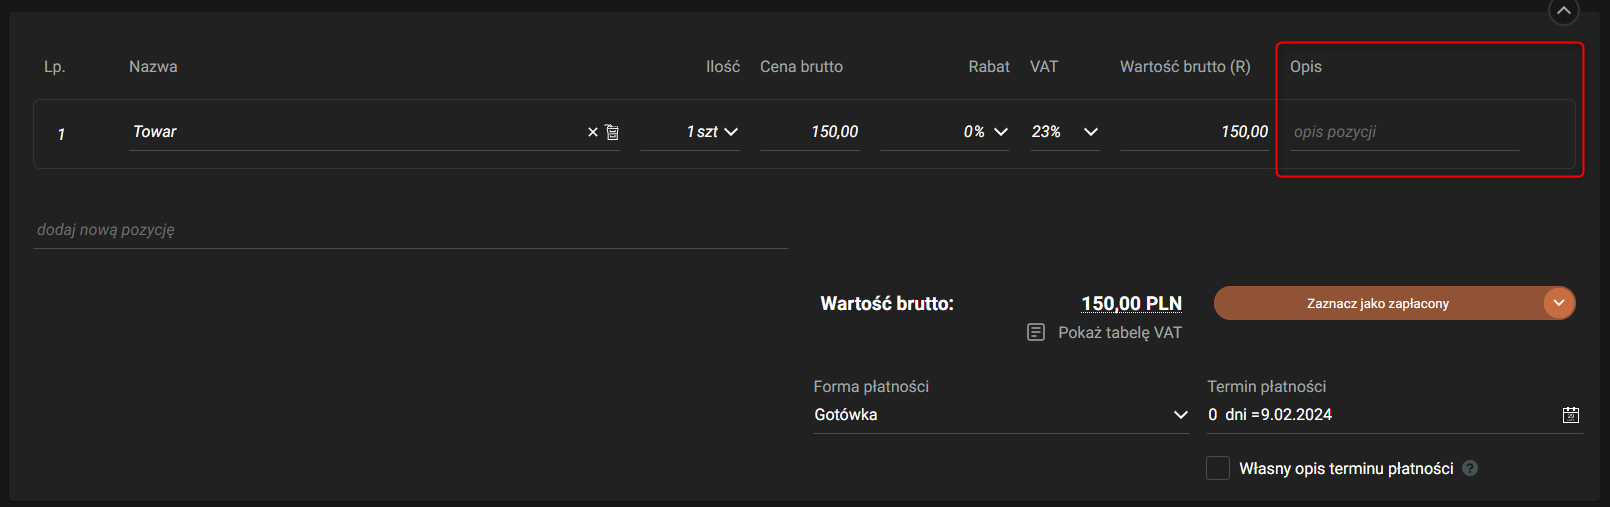The image size is (1610, 507).
Task: Click the help icon beside Własny opis terminu płatności
Action: click(1470, 468)
